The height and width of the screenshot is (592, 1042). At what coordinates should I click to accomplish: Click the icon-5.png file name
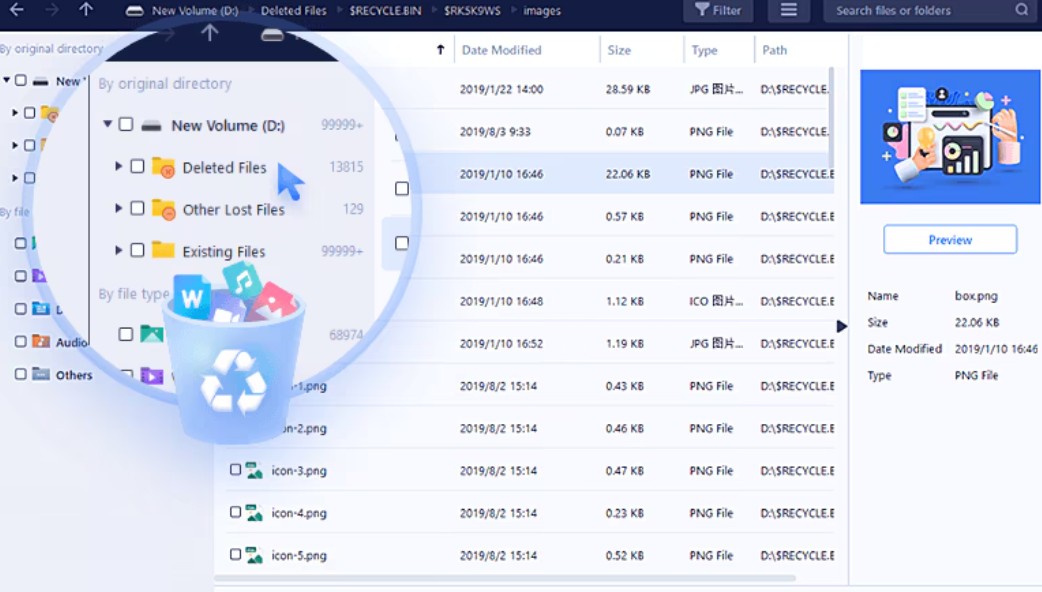298,555
